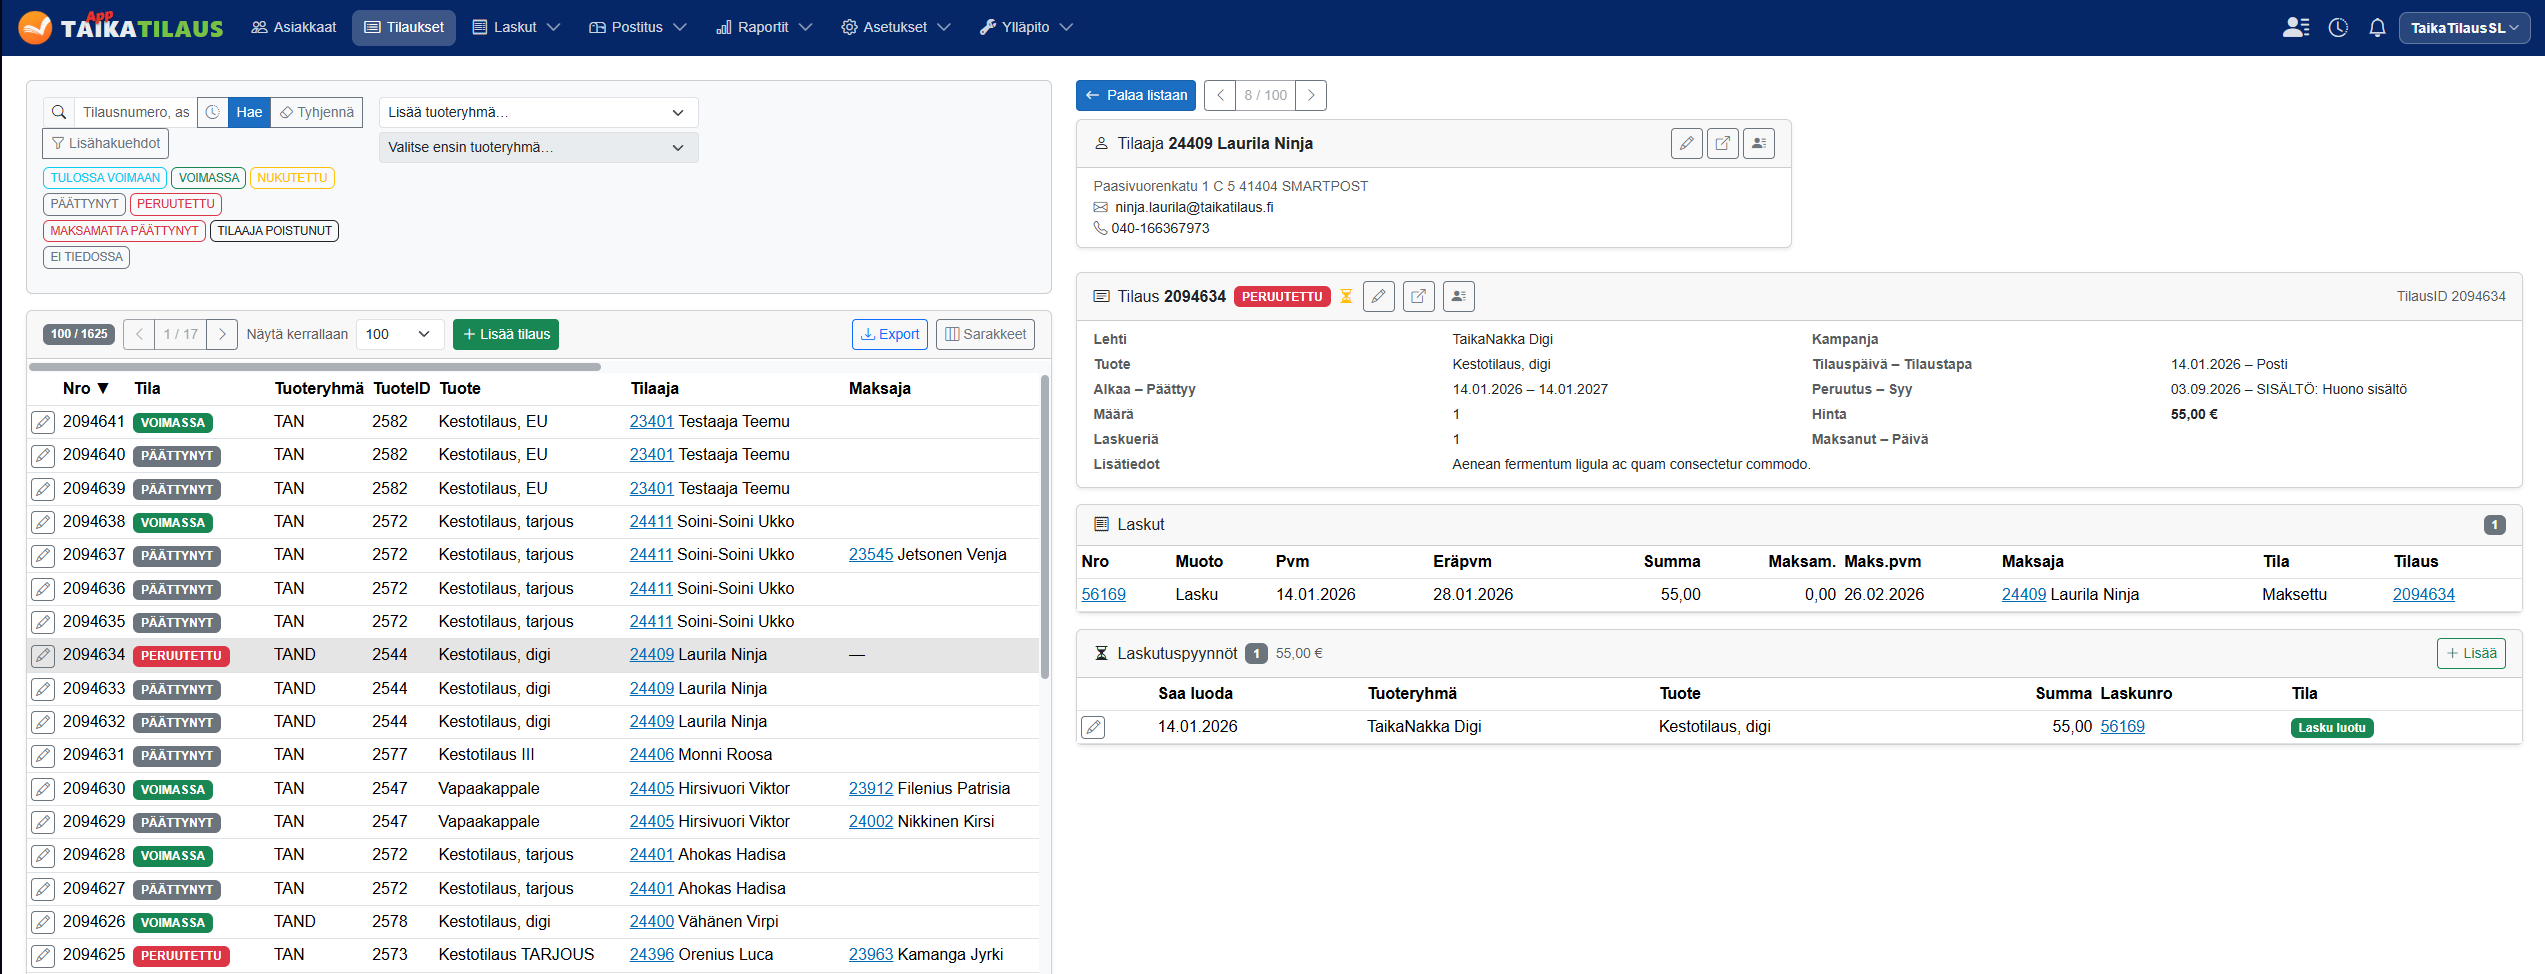Edit the billing request row dated 14.01.2026
The width and height of the screenshot is (2545, 974).
point(1093,728)
